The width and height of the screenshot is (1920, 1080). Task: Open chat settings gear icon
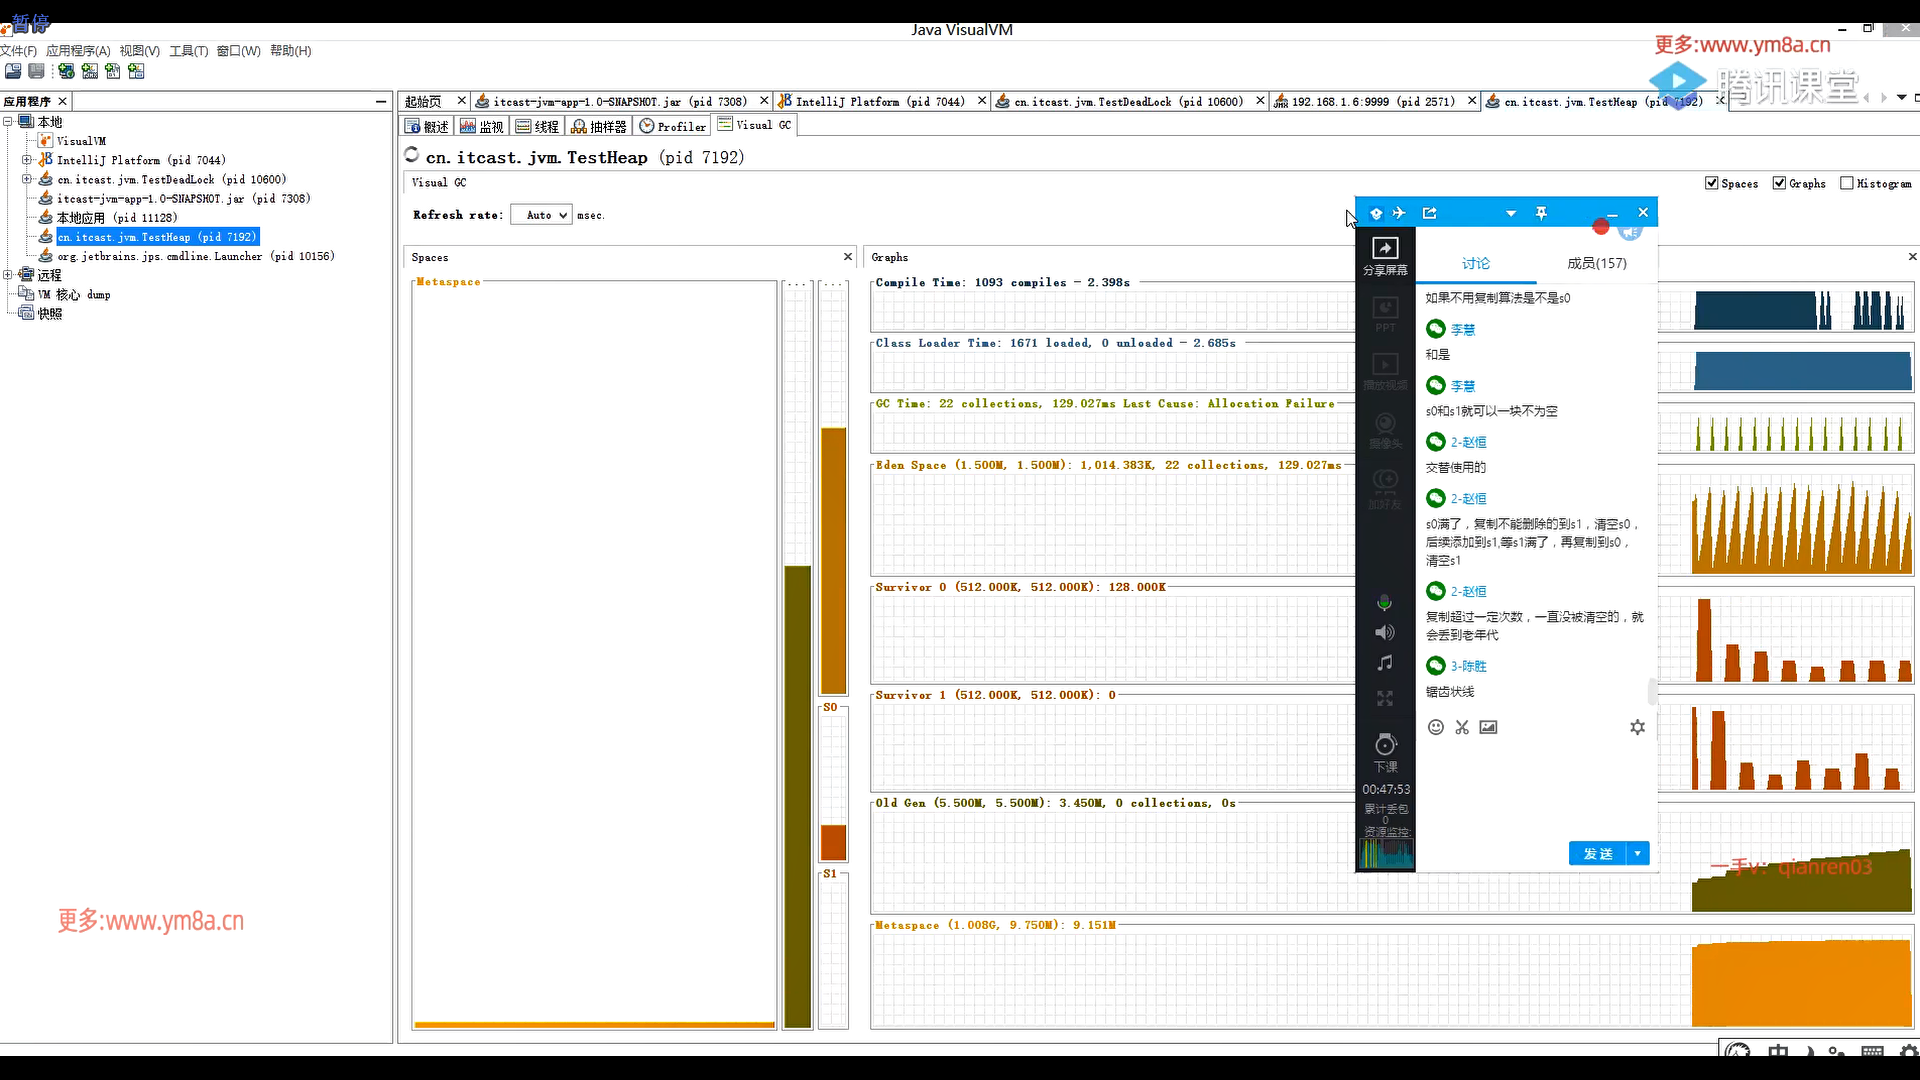coord(1637,727)
